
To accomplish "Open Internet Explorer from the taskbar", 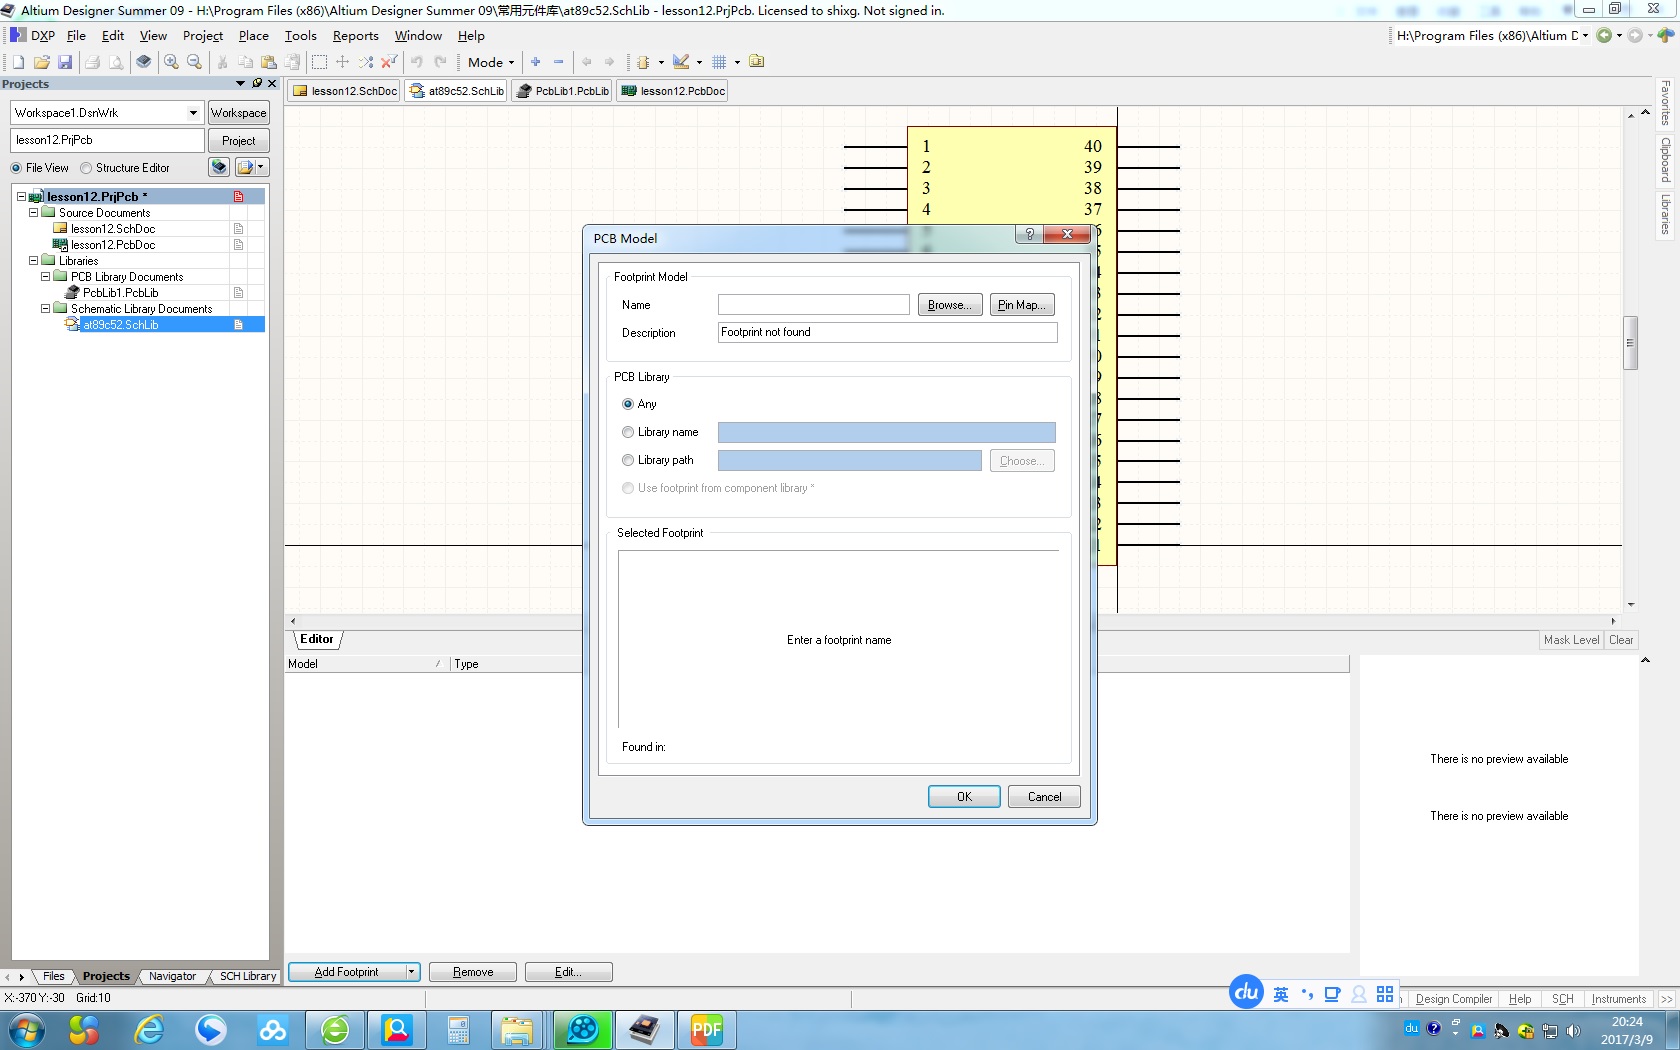I will pos(149,1029).
